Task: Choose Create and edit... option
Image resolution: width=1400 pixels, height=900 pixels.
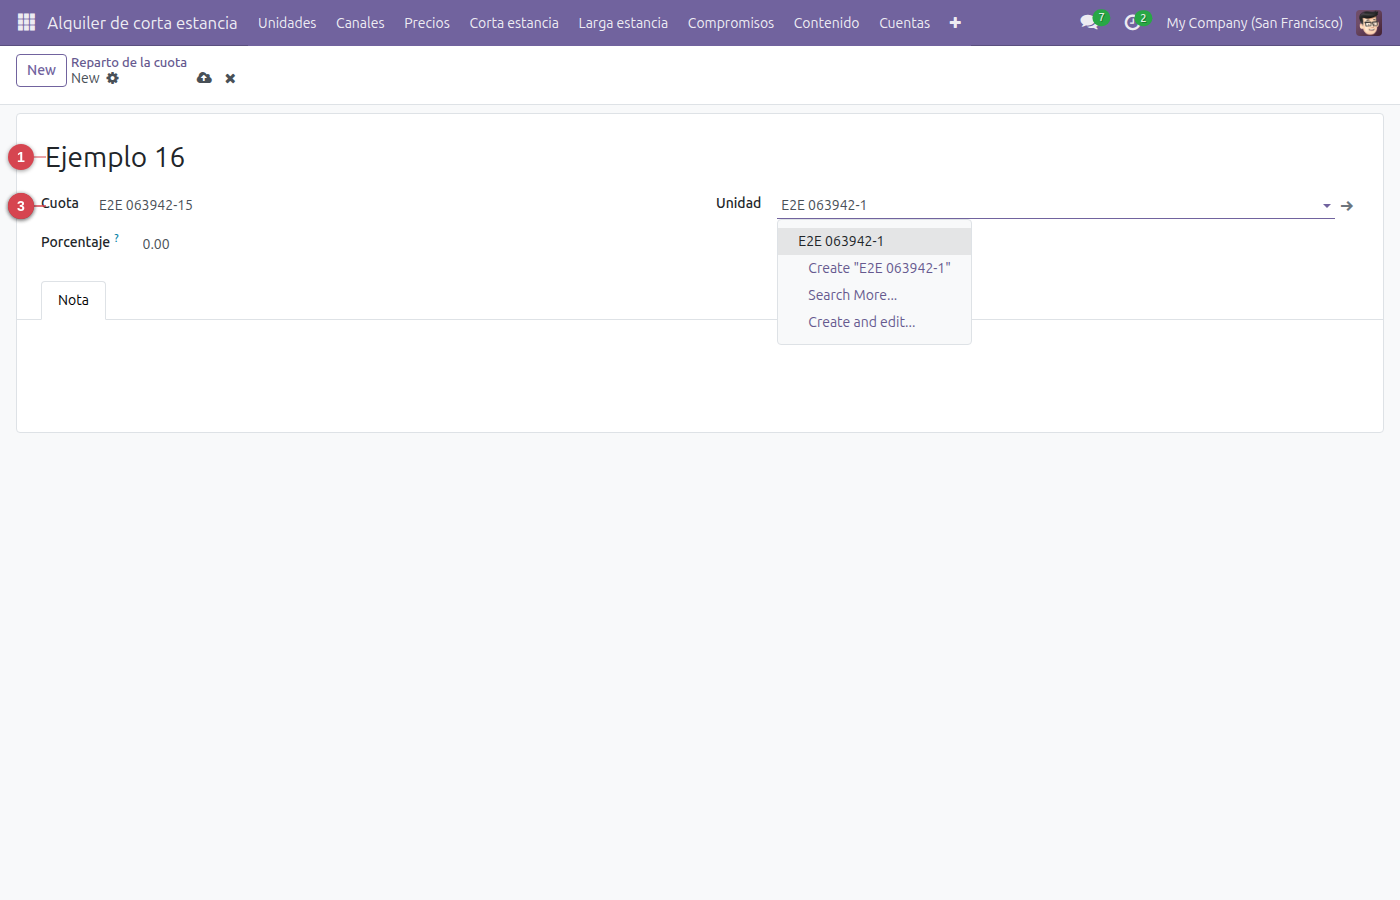Action: click(874, 322)
